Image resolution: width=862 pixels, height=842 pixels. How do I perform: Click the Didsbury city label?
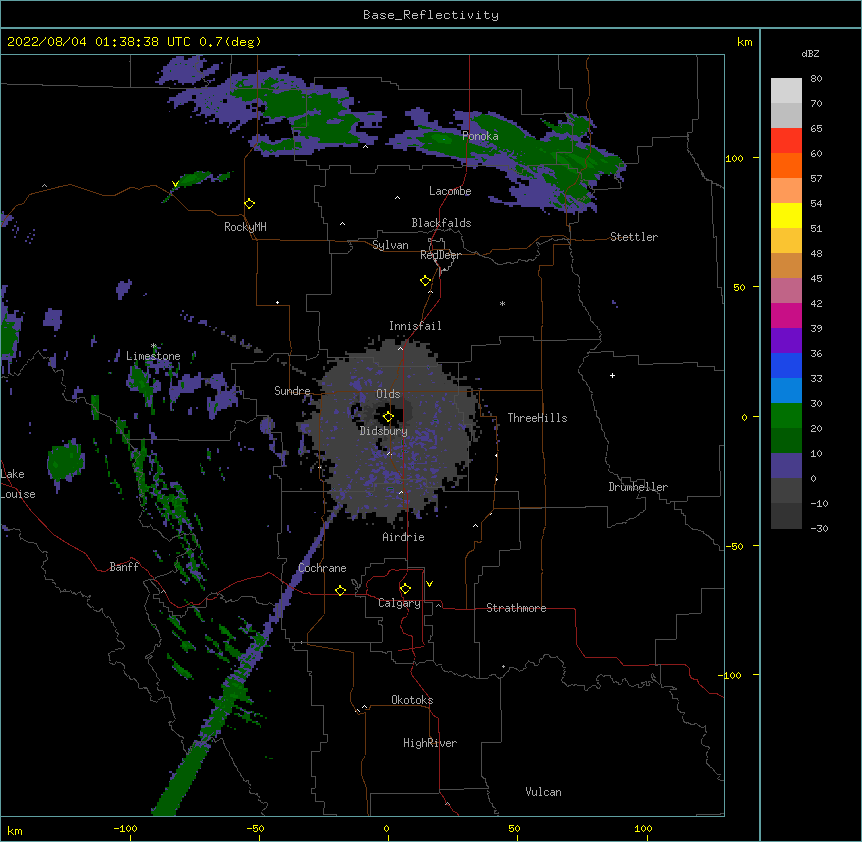coord(384,431)
